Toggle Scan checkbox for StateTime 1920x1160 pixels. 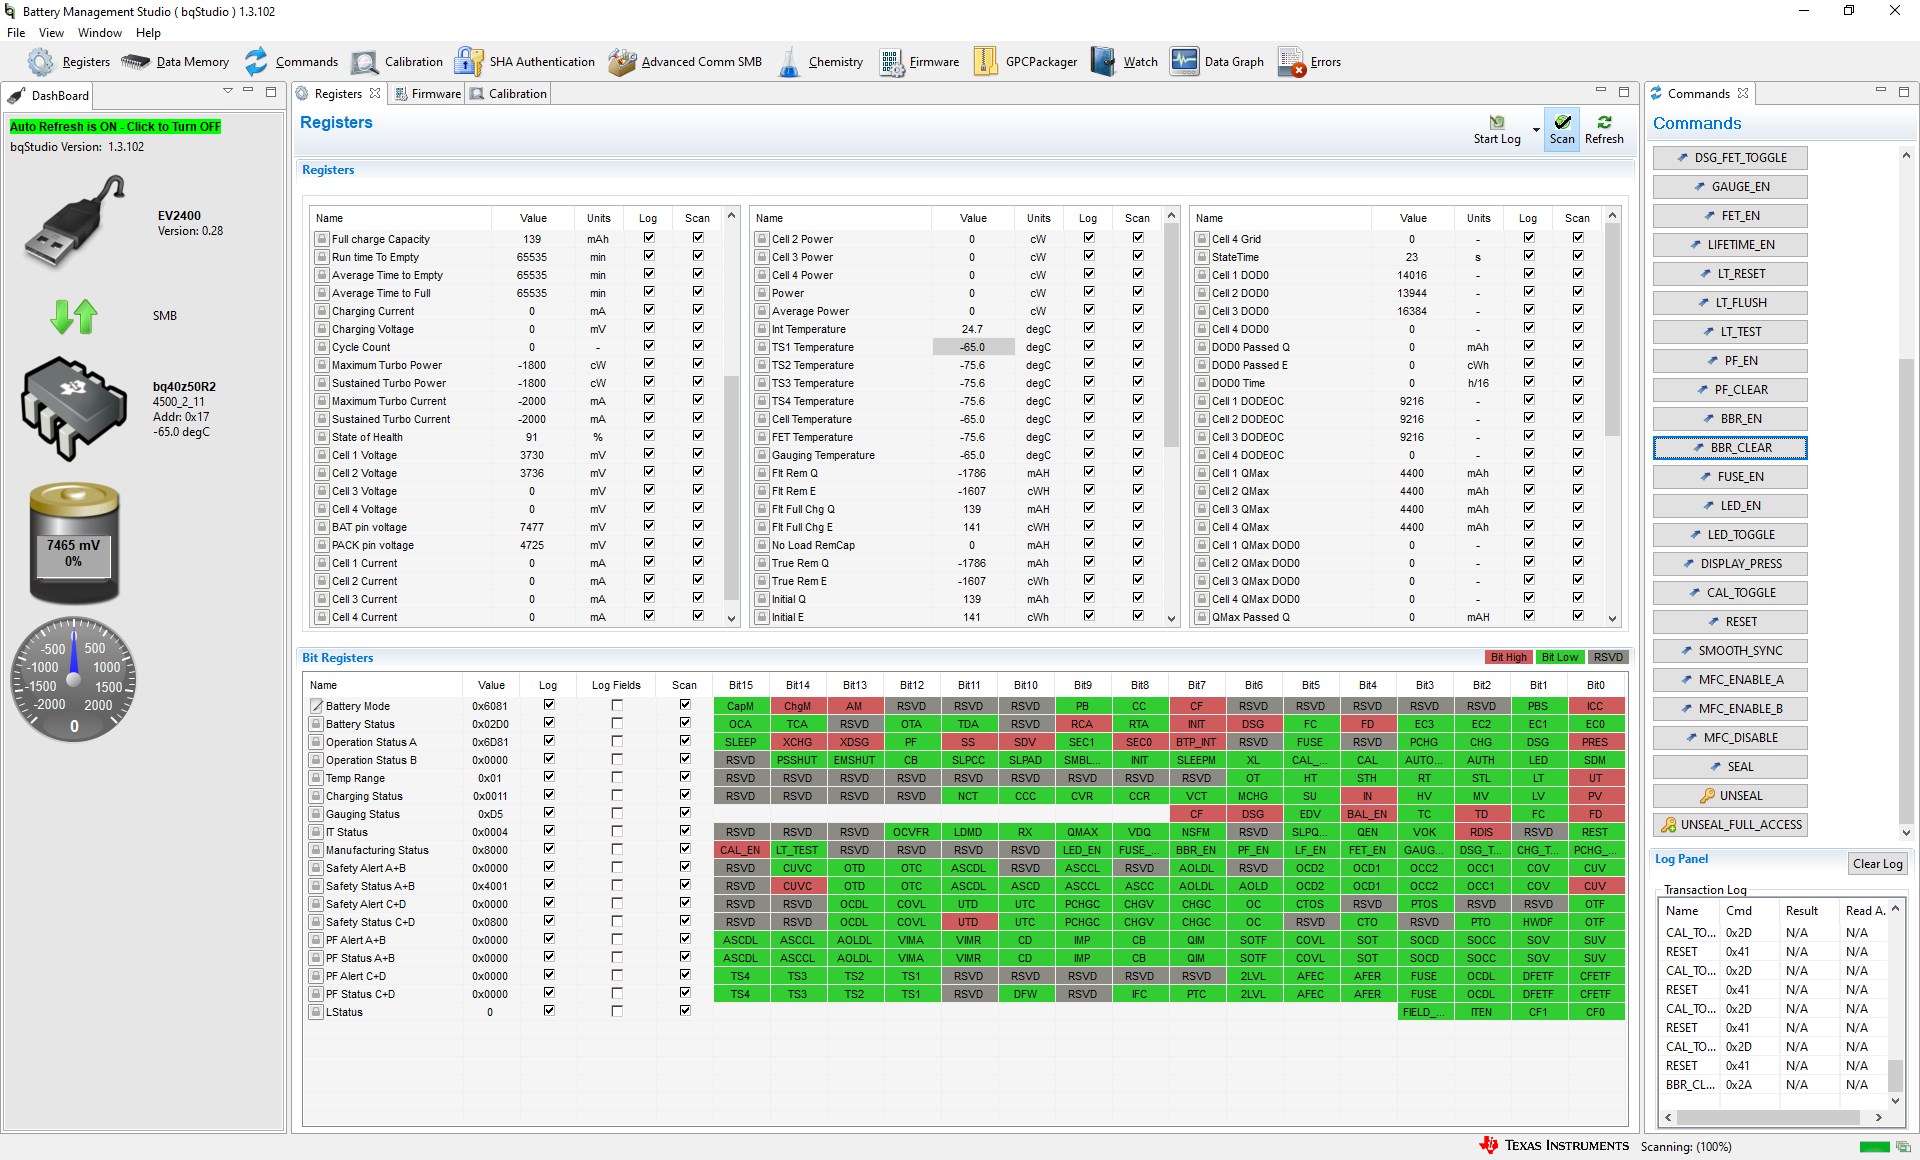tap(1578, 256)
